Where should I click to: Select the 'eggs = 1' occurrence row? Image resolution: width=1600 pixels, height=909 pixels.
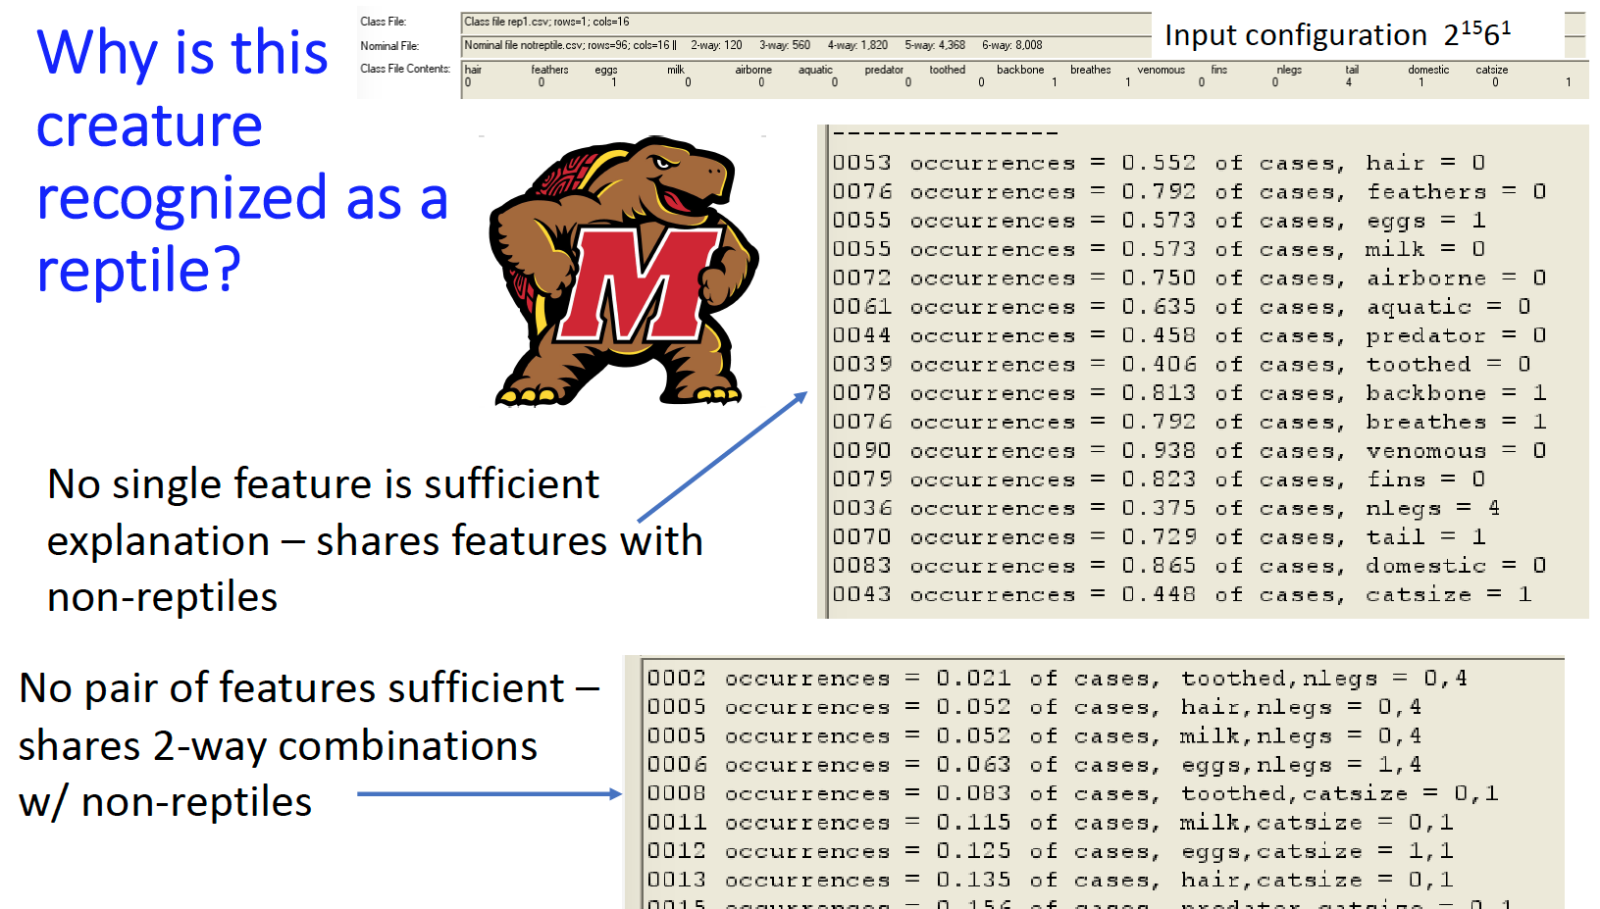tap(1160, 221)
